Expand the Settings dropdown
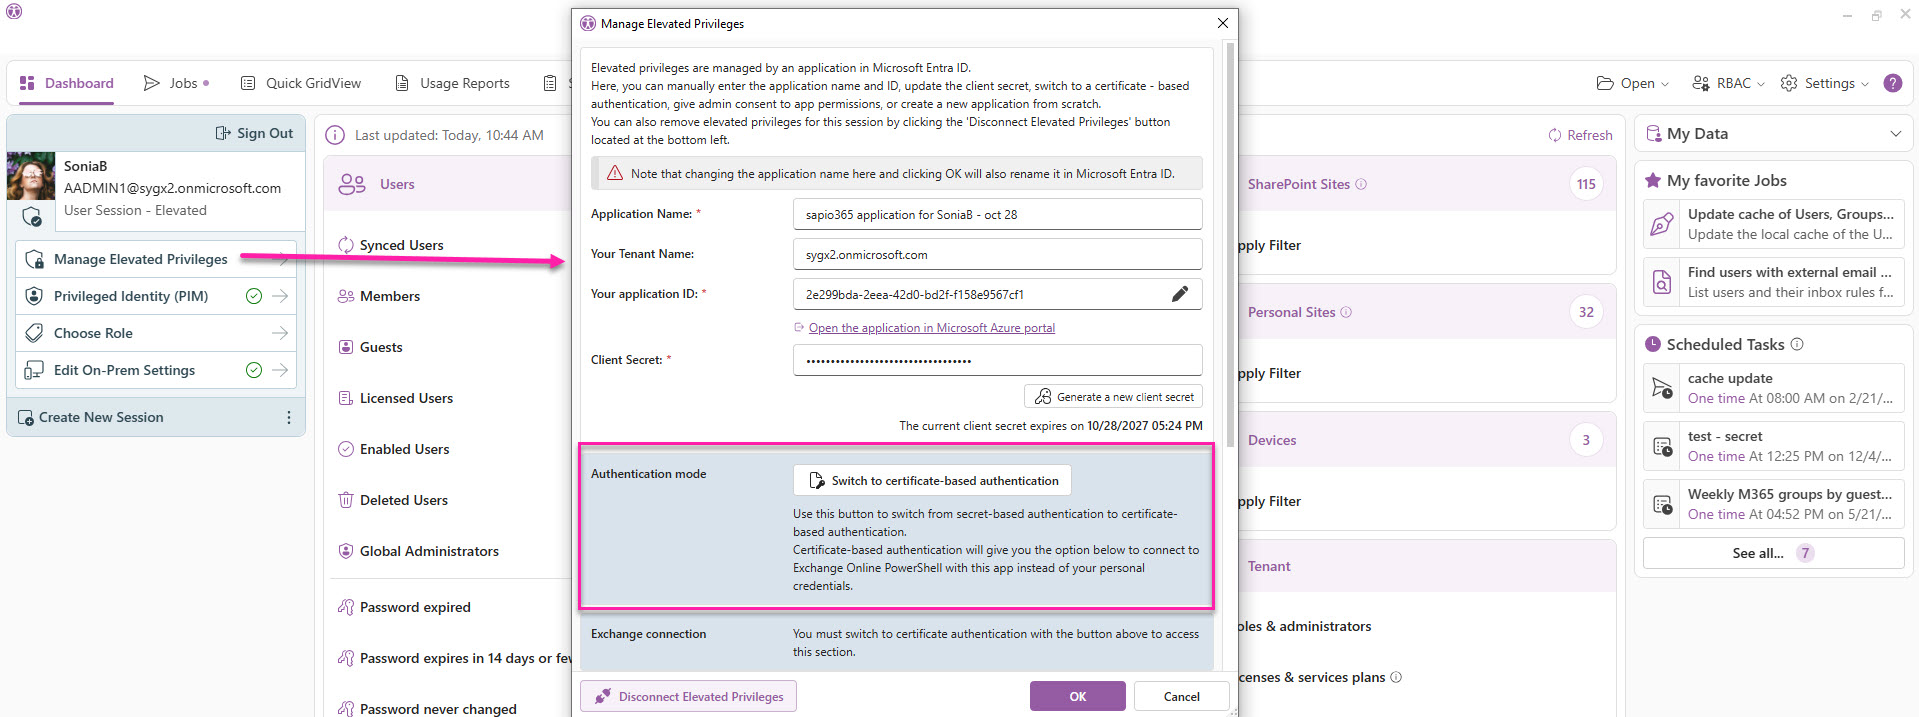The width and height of the screenshot is (1919, 717). pyautogui.click(x=1825, y=83)
